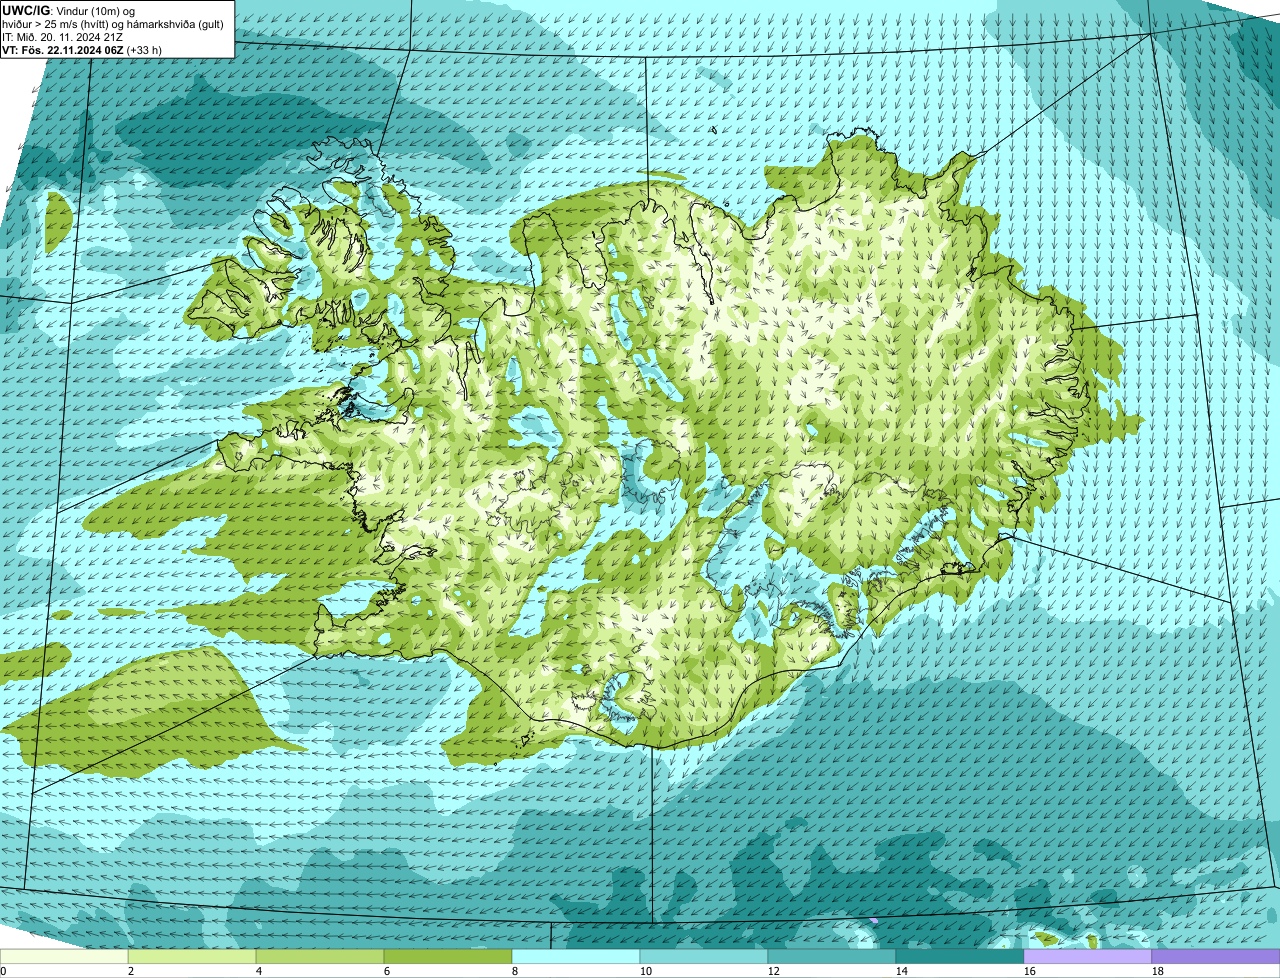Click the legend scale label "6"
The width and height of the screenshot is (1280, 978).
click(387, 971)
